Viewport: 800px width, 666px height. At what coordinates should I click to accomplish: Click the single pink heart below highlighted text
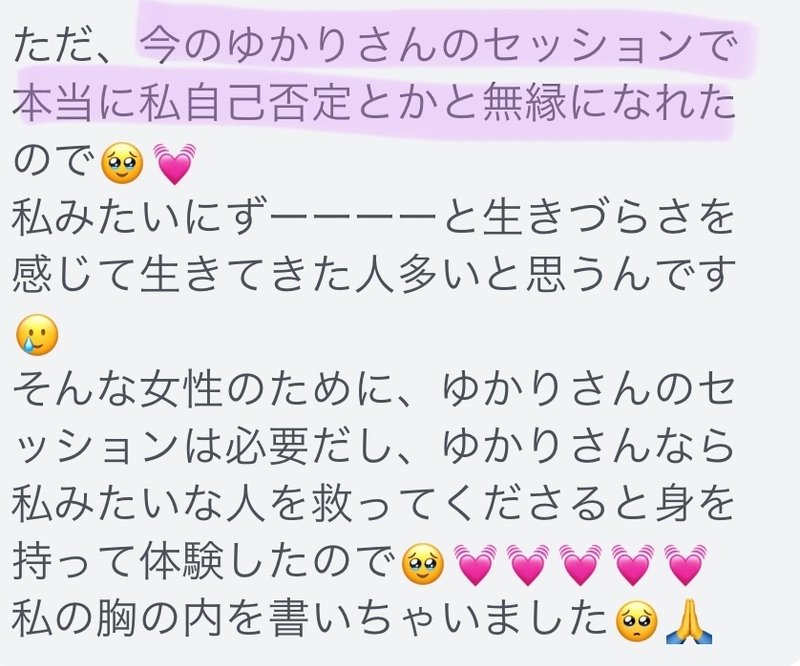[174, 164]
